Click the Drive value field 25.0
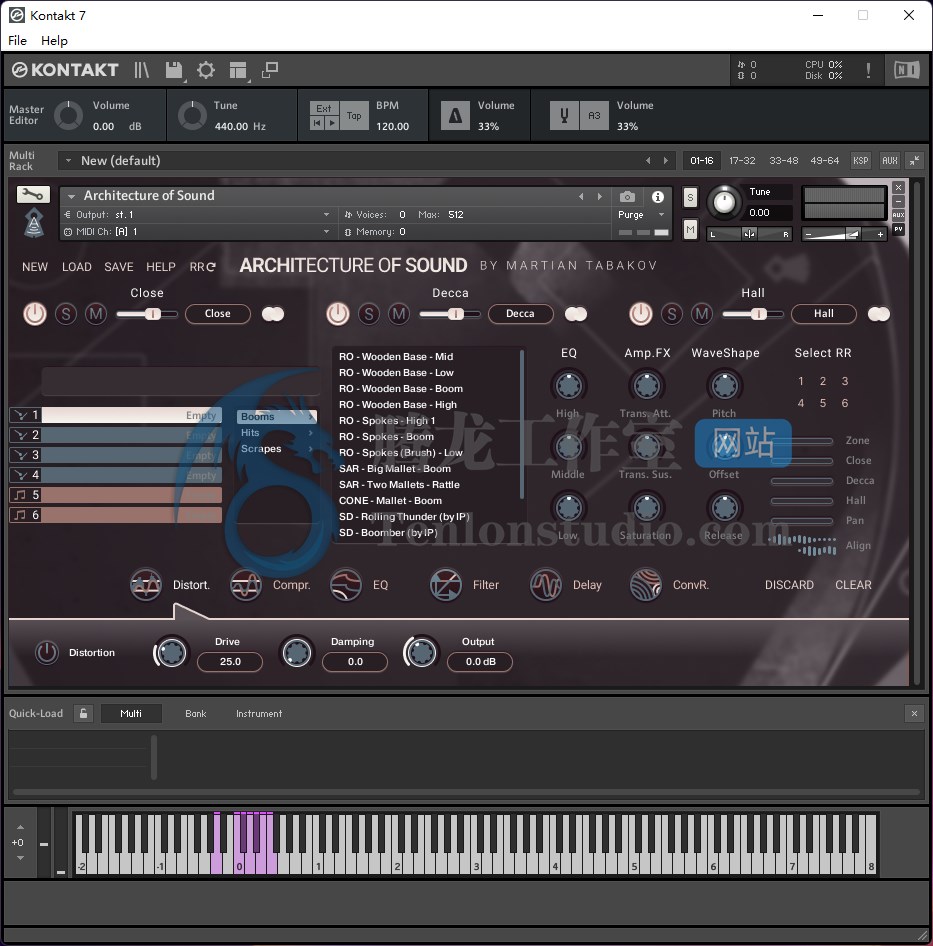This screenshot has height=946, width=933. (x=230, y=662)
